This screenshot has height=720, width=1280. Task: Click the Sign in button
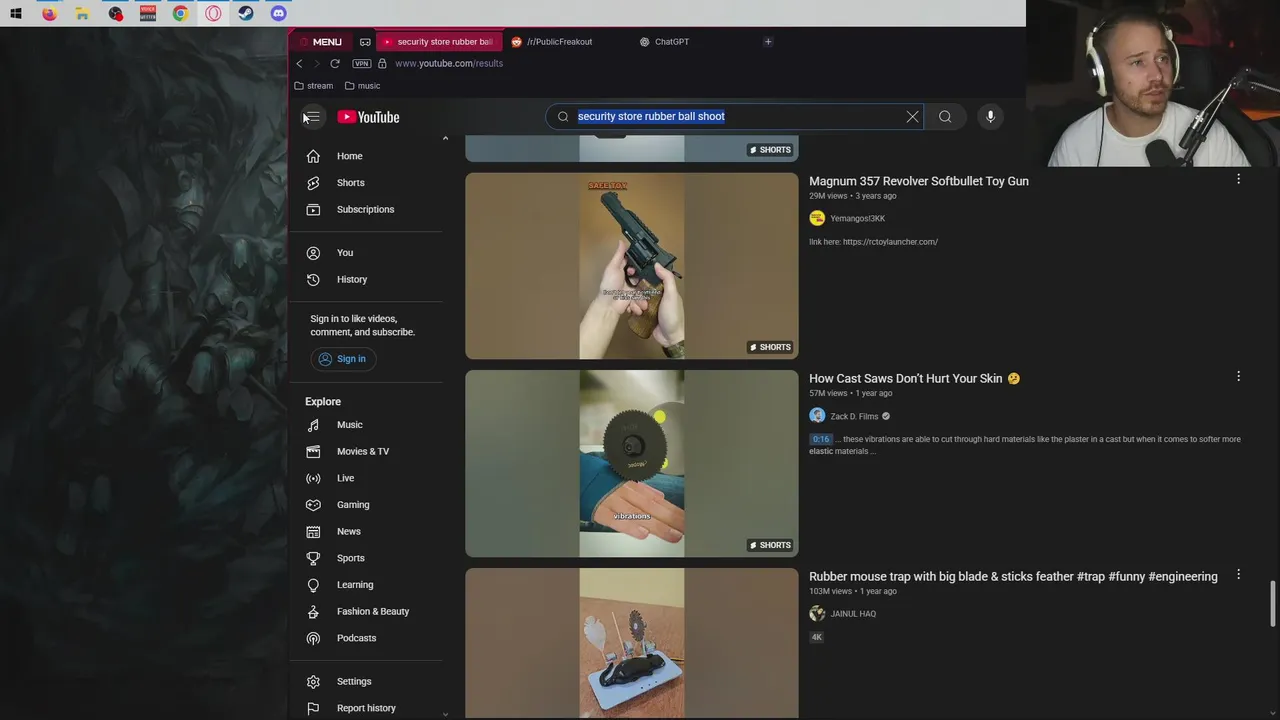point(342,359)
